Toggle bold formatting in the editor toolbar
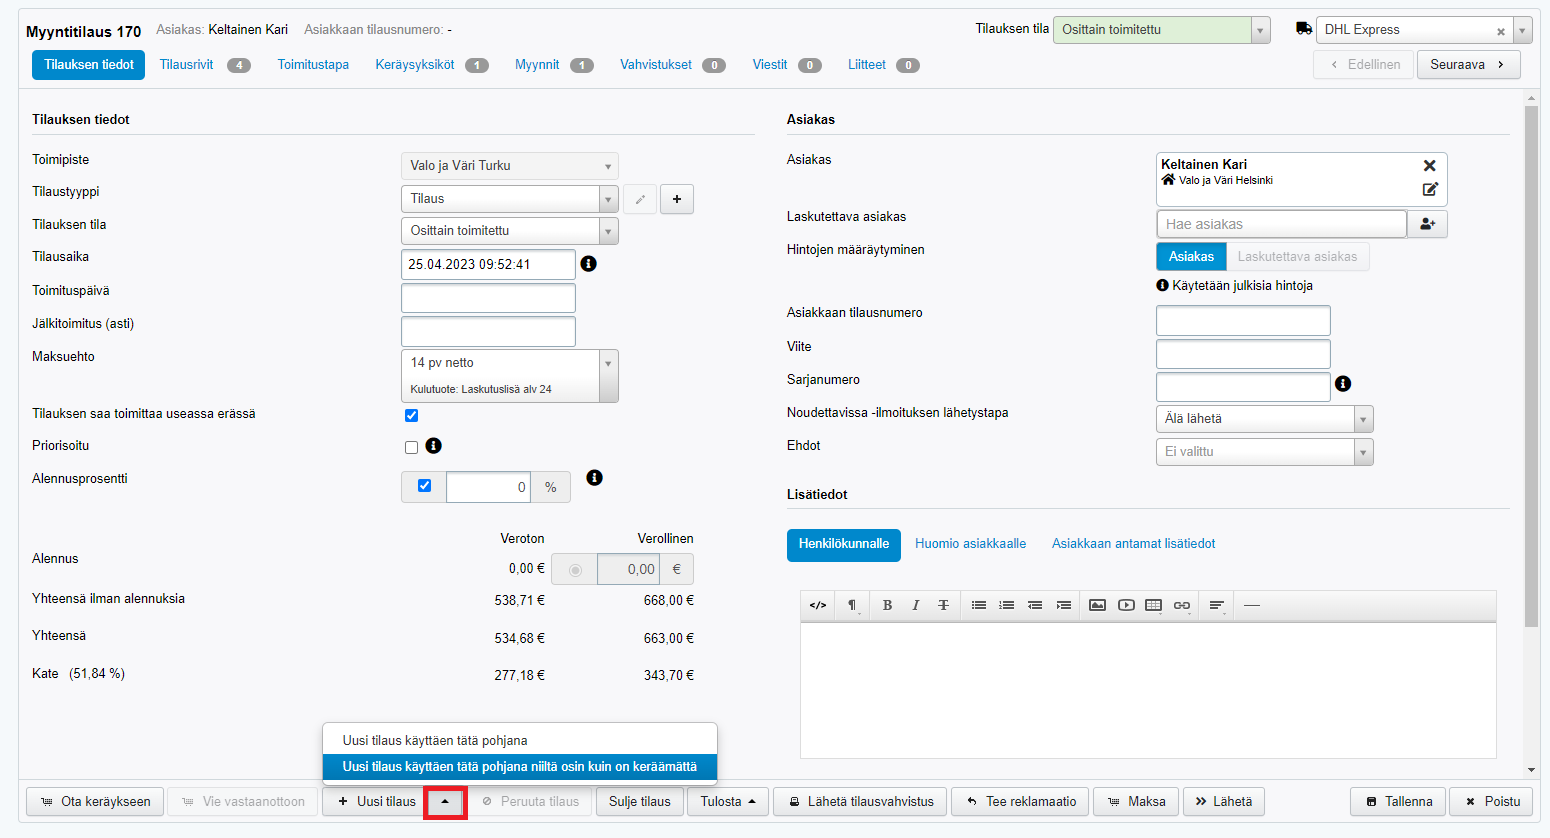Viewport: 1550px width, 838px height. click(x=887, y=605)
